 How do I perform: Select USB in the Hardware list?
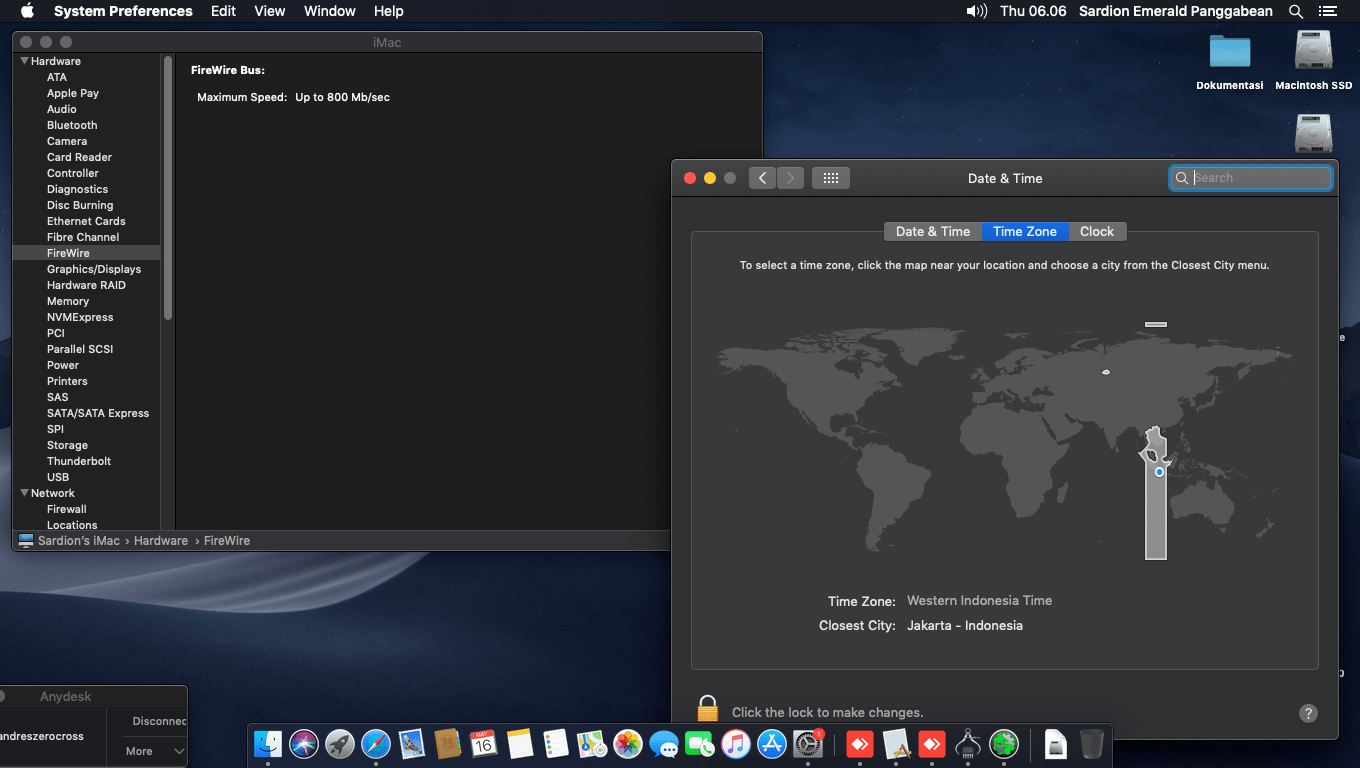coord(58,477)
